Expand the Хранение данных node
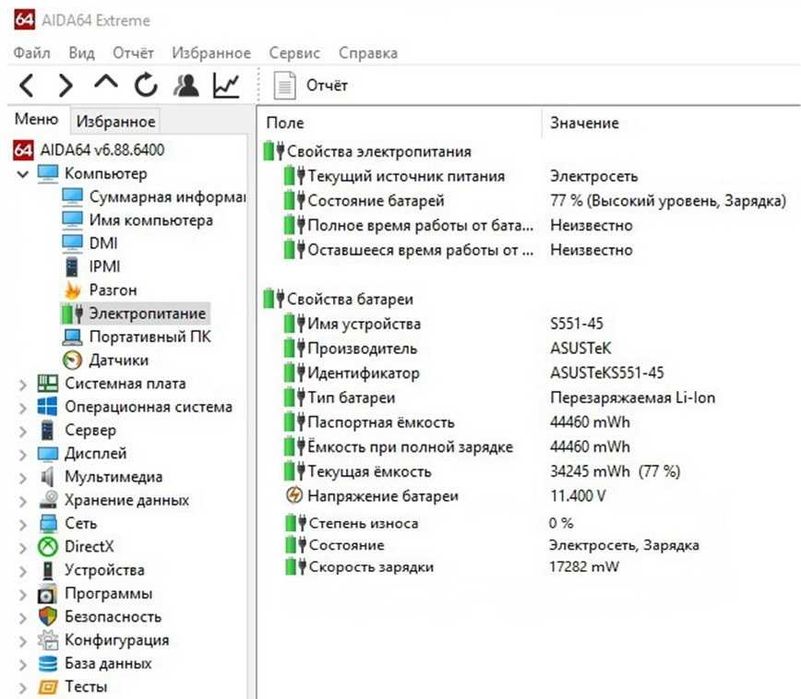 pos(23,501)
